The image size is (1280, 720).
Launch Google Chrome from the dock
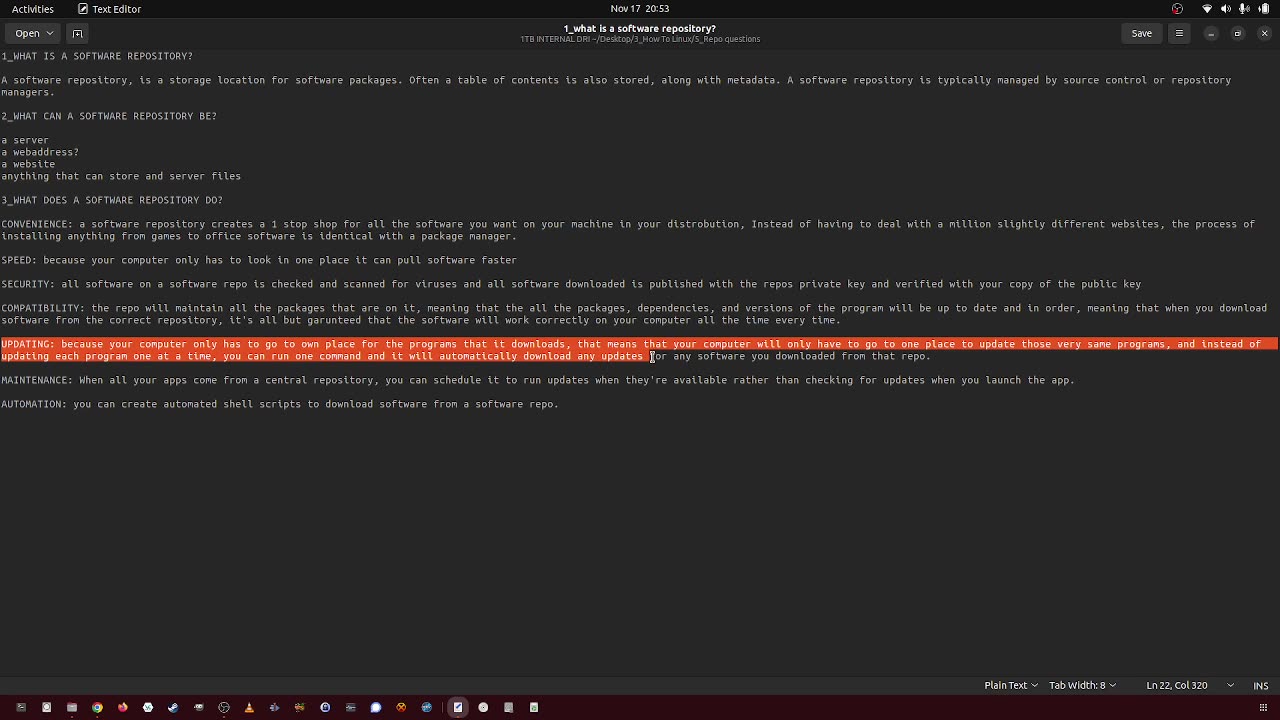97,707
